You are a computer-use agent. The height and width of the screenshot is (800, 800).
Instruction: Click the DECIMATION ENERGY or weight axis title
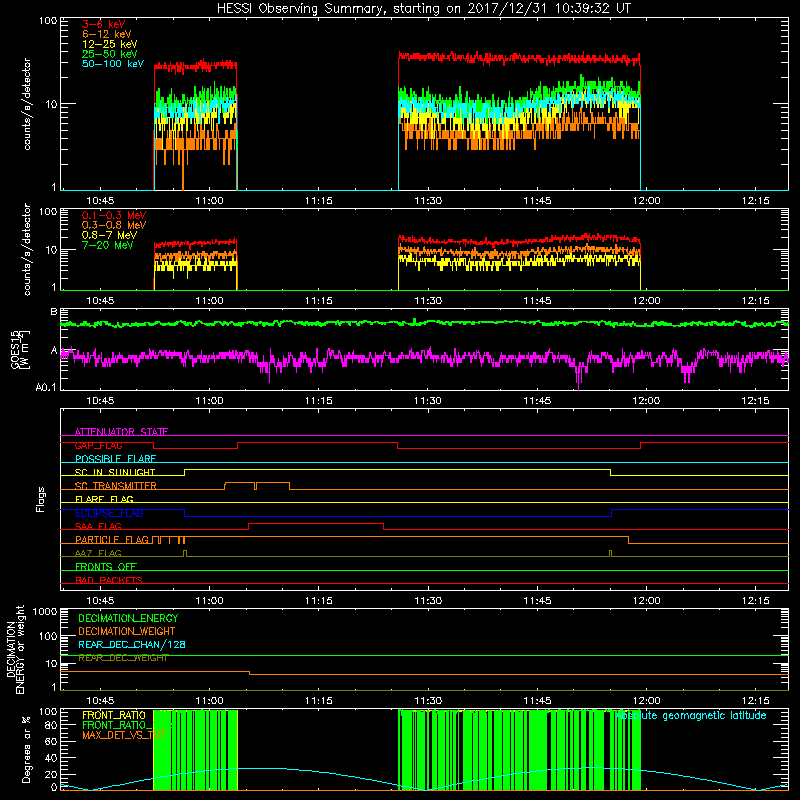(x=15, y=649)
